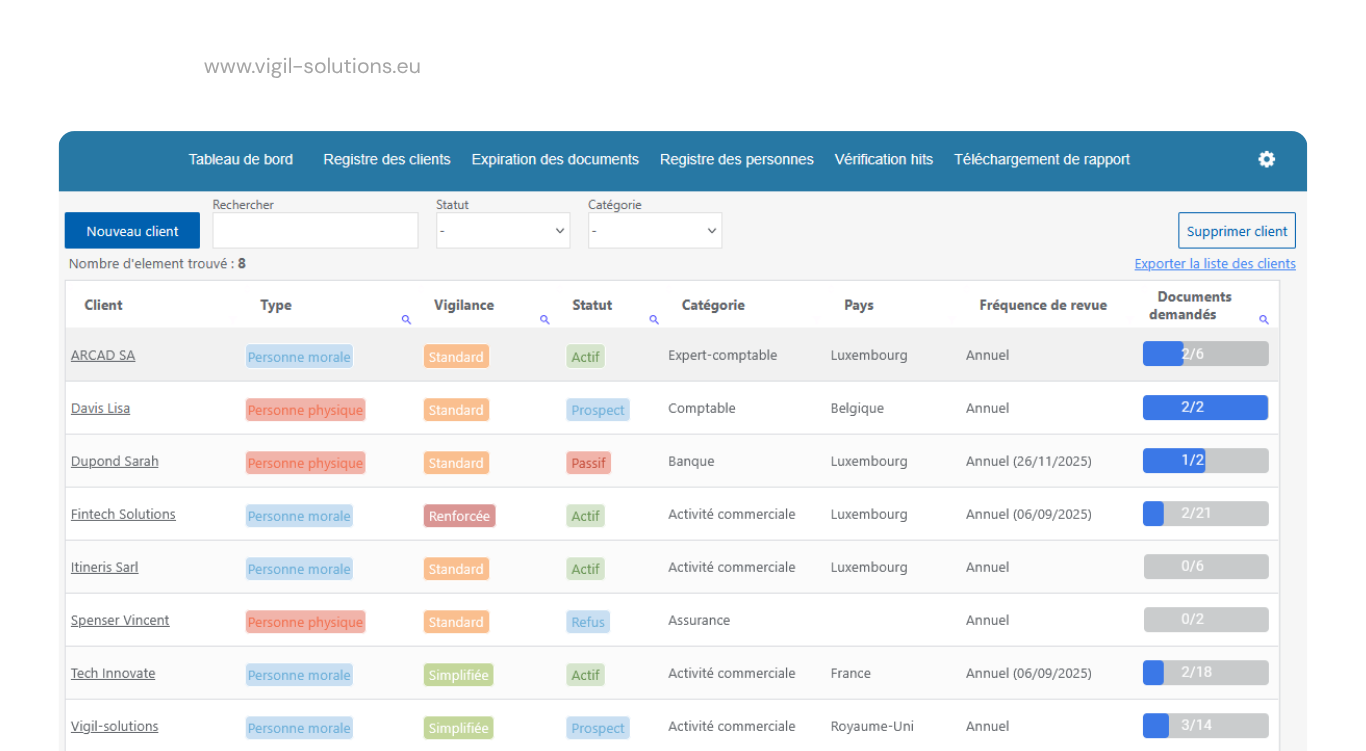This screenshot has width=1366, height=751.
Task: Open the Registre des personnes tab
Action: pos(737,159)
